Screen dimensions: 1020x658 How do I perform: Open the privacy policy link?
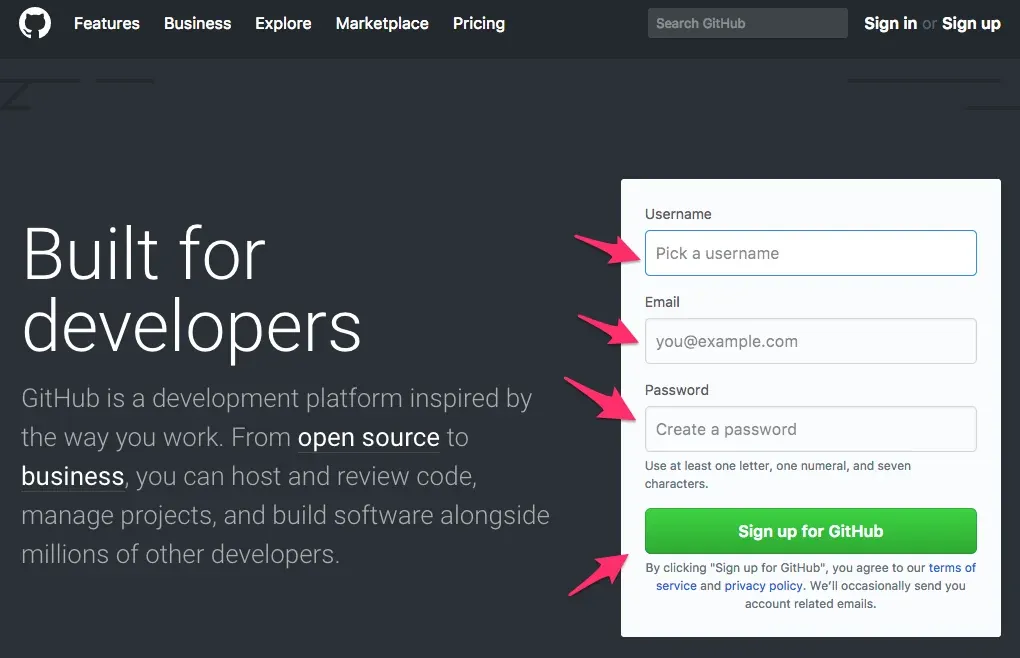click(x=763, y=585)
